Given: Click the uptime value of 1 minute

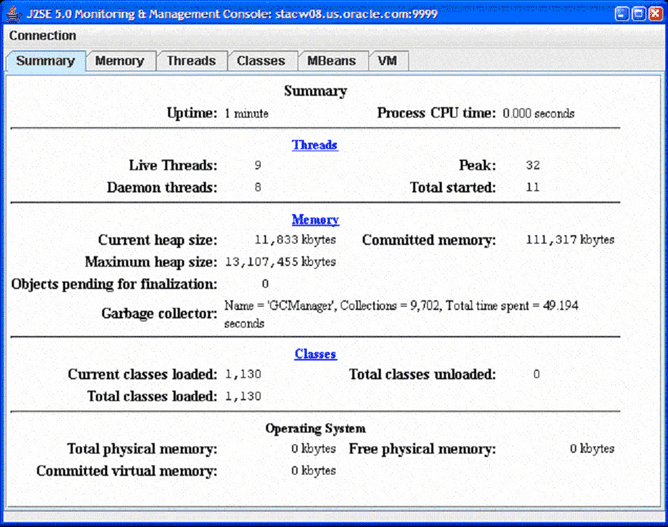Looking at the screenshot, I should click(x=246, y=114).
